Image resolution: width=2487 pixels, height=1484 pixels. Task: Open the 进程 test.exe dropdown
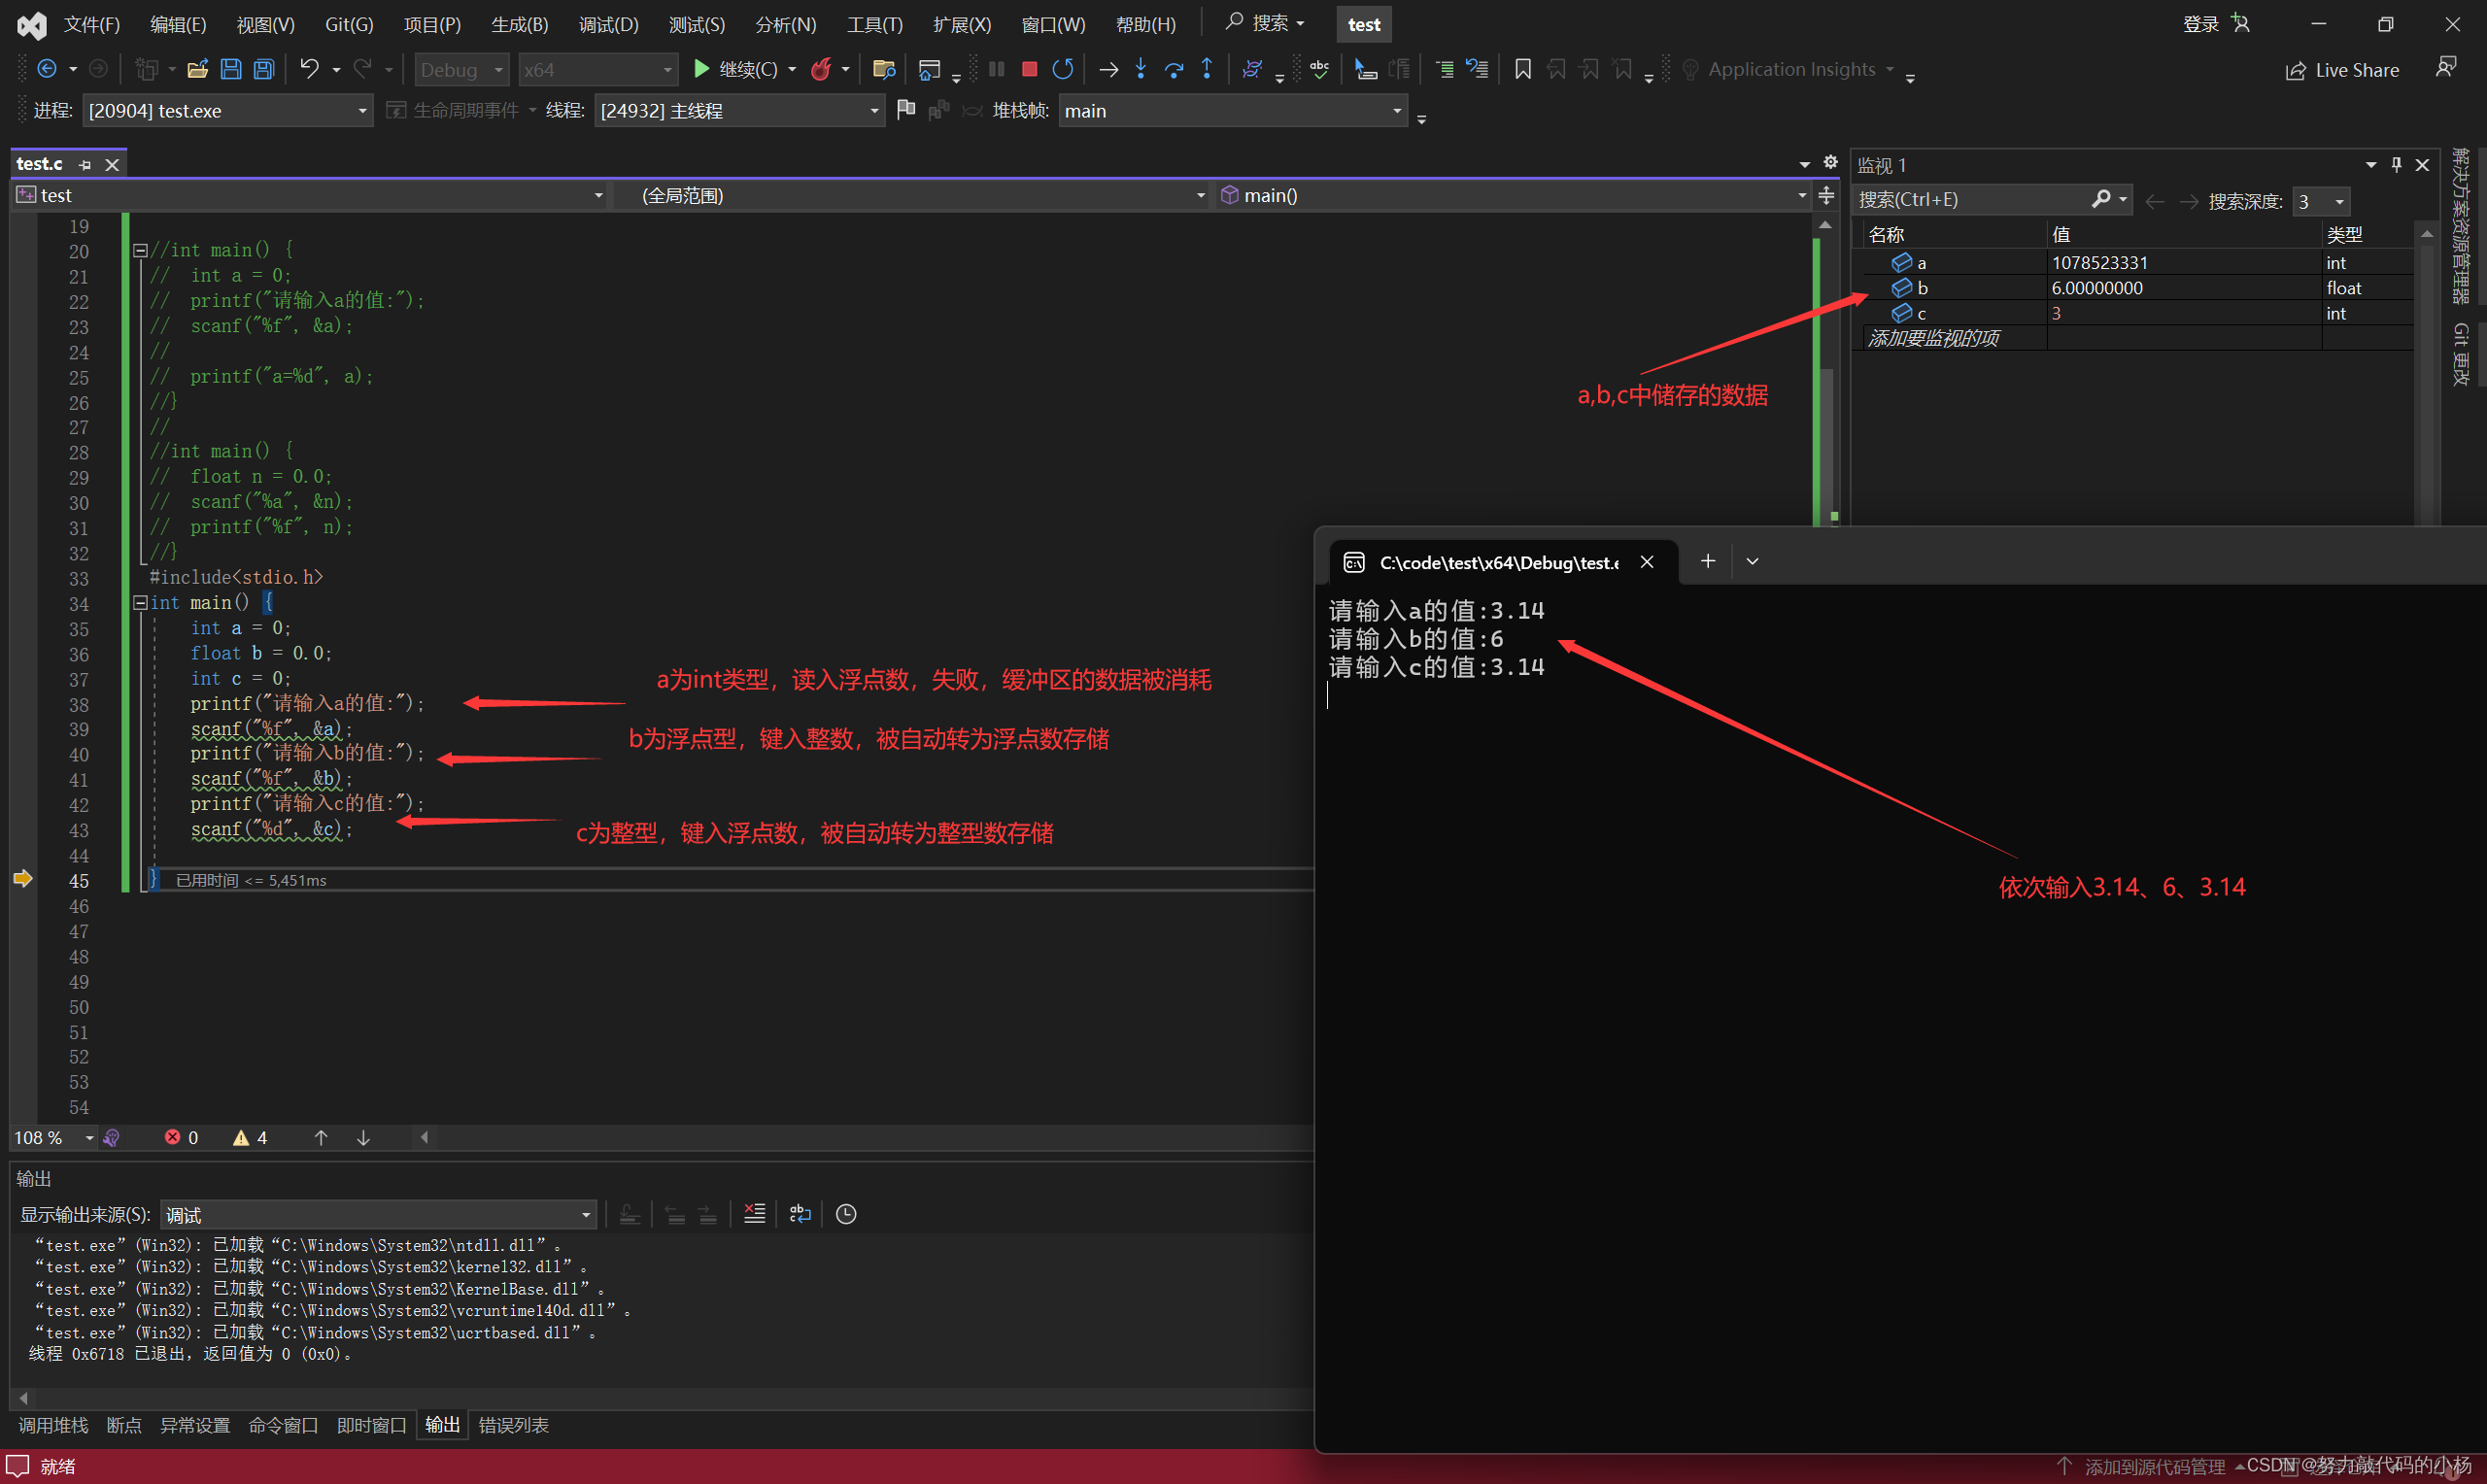click(362, 111)
